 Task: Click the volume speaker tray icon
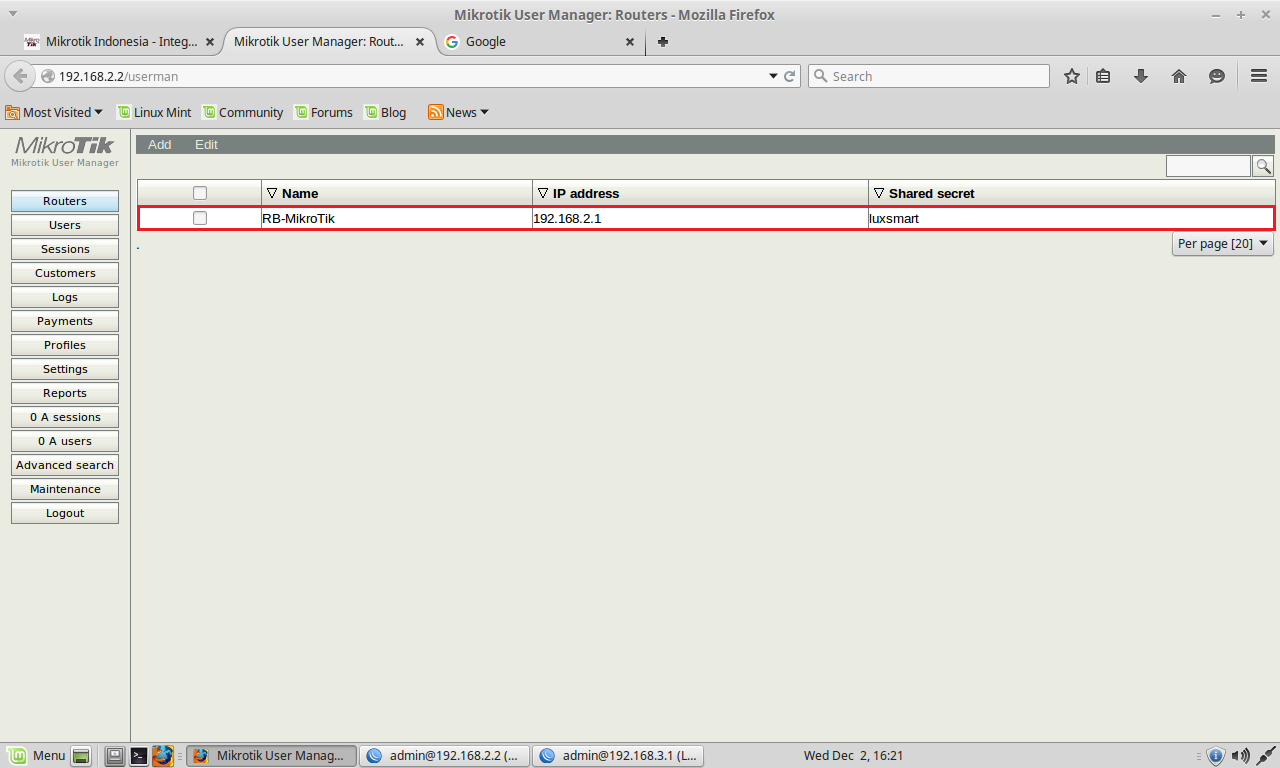click(1240, 756)
